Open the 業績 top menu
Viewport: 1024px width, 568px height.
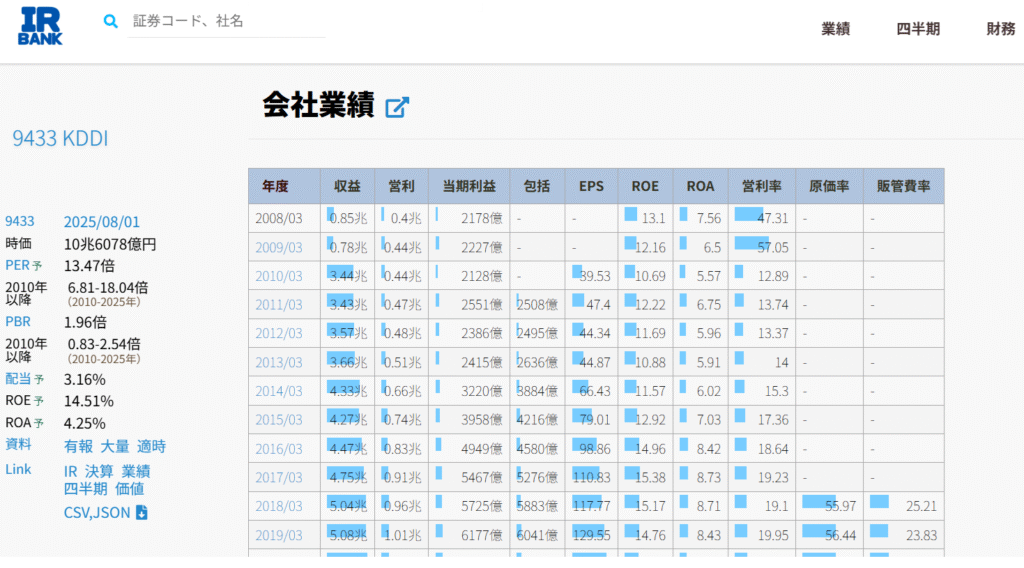coord(835,29)
